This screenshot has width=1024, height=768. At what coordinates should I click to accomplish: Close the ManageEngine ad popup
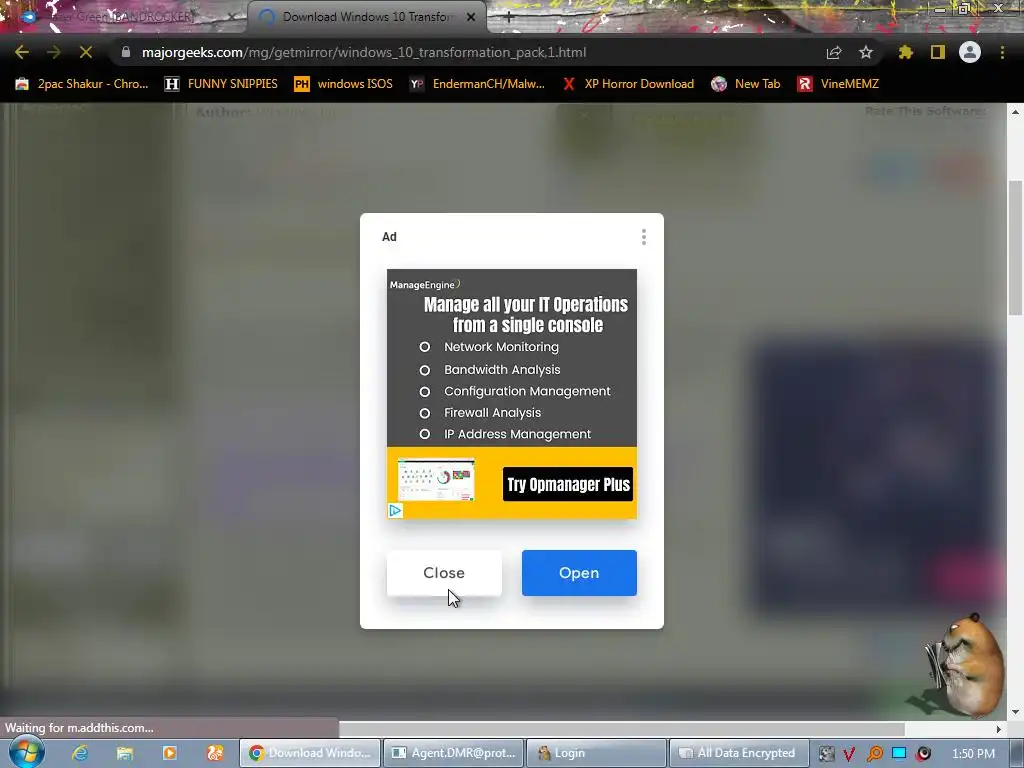pyautogui.click(x=444, y=573)
